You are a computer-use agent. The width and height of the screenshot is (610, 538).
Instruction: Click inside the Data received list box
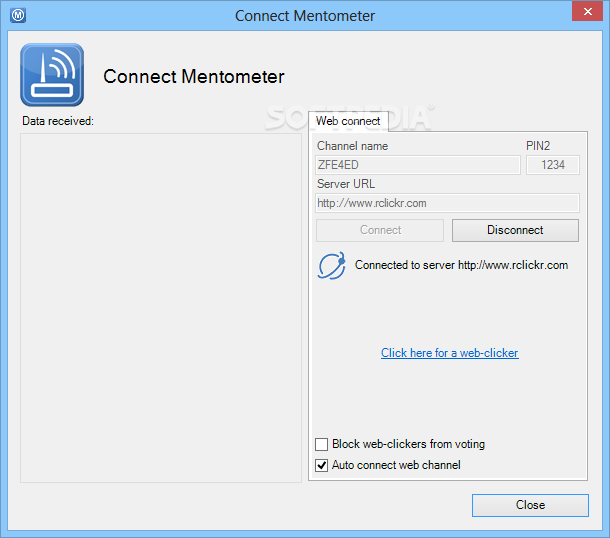[x=161, y=308]
